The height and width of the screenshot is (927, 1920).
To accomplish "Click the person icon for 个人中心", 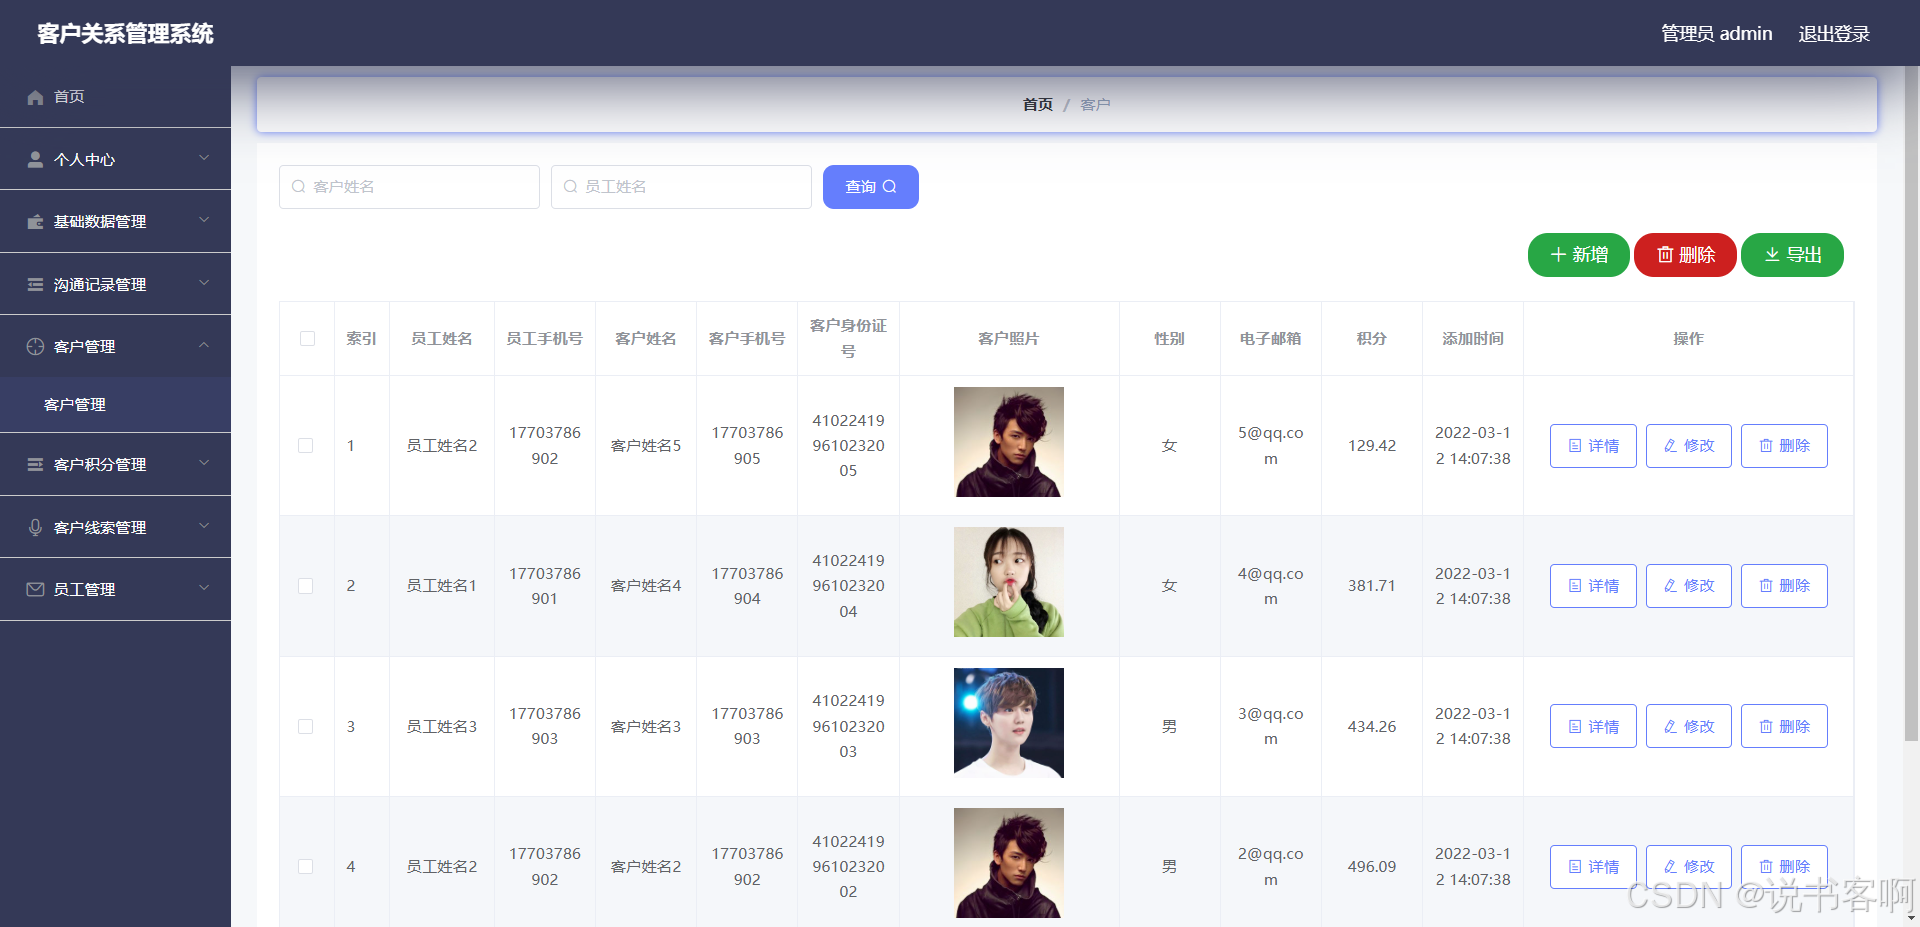I will [35, 159].
